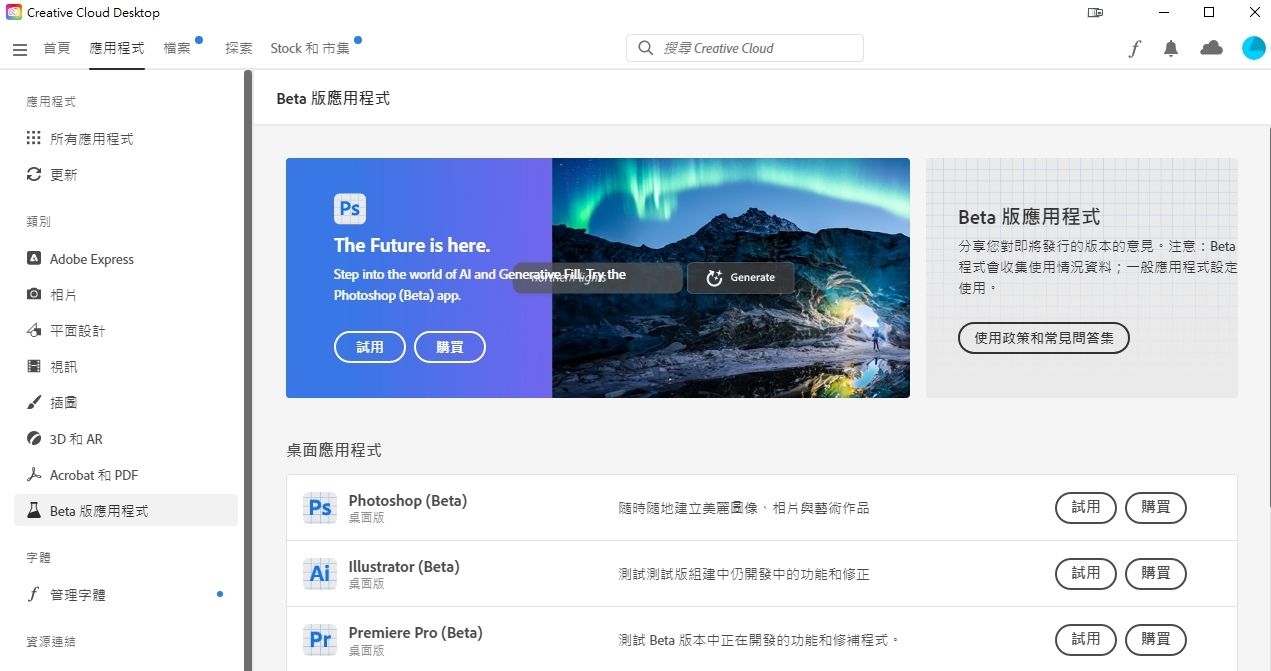
Task: Select 平面設計 category label
Action: tap(77, 331)
